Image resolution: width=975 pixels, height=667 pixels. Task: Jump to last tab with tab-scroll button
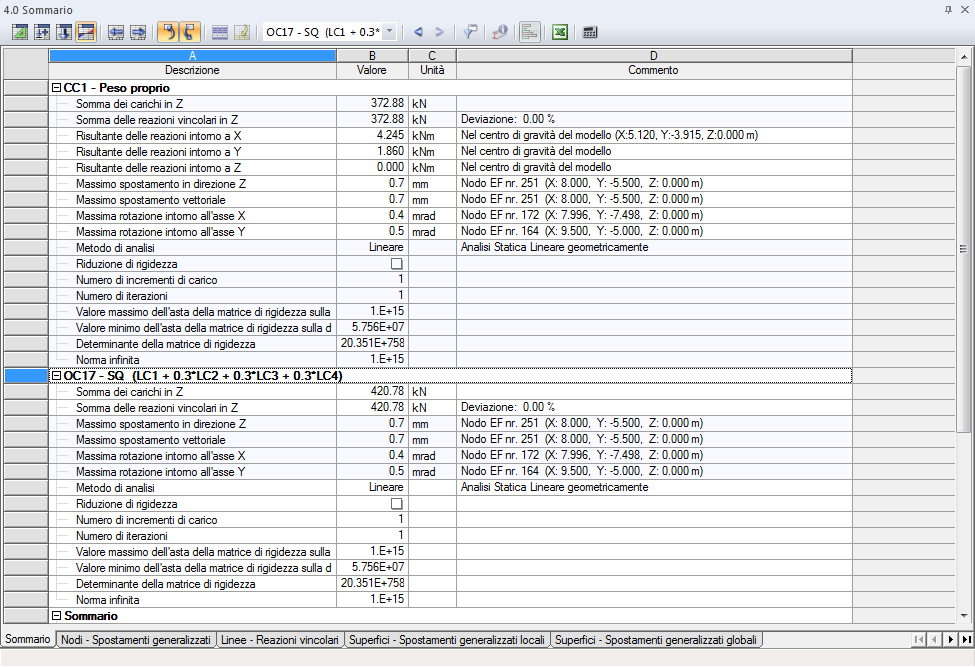[966, 640]
